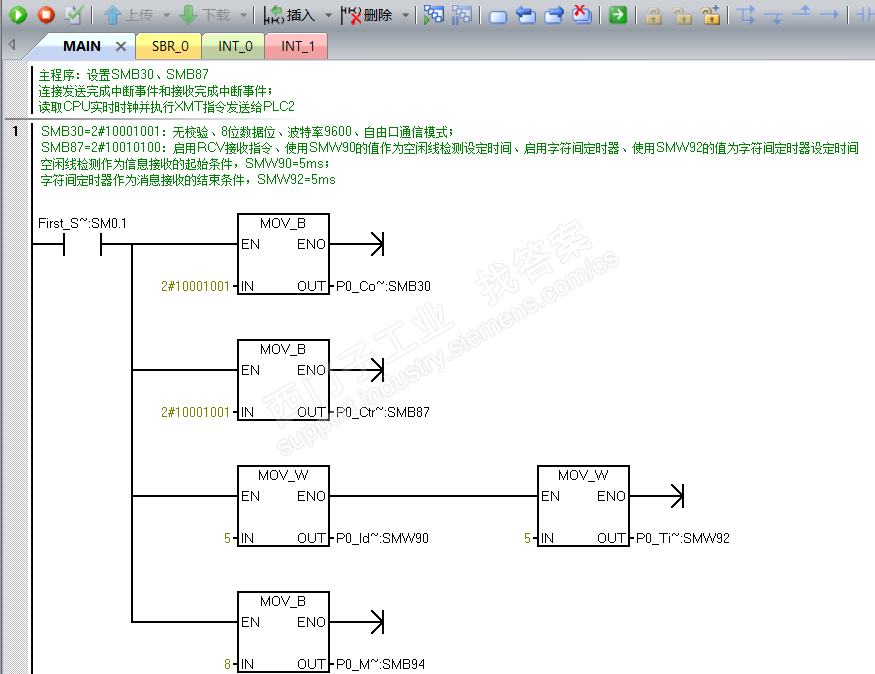Open the INT_1 tab
875x674 pixels.
[x=297, y=46]
